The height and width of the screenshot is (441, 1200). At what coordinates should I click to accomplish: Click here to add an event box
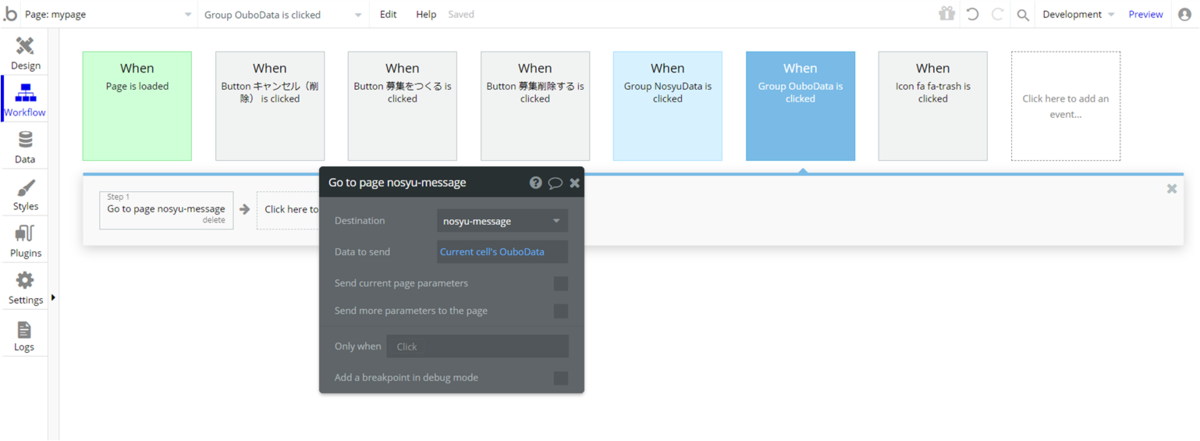(x=1066, y=106)
